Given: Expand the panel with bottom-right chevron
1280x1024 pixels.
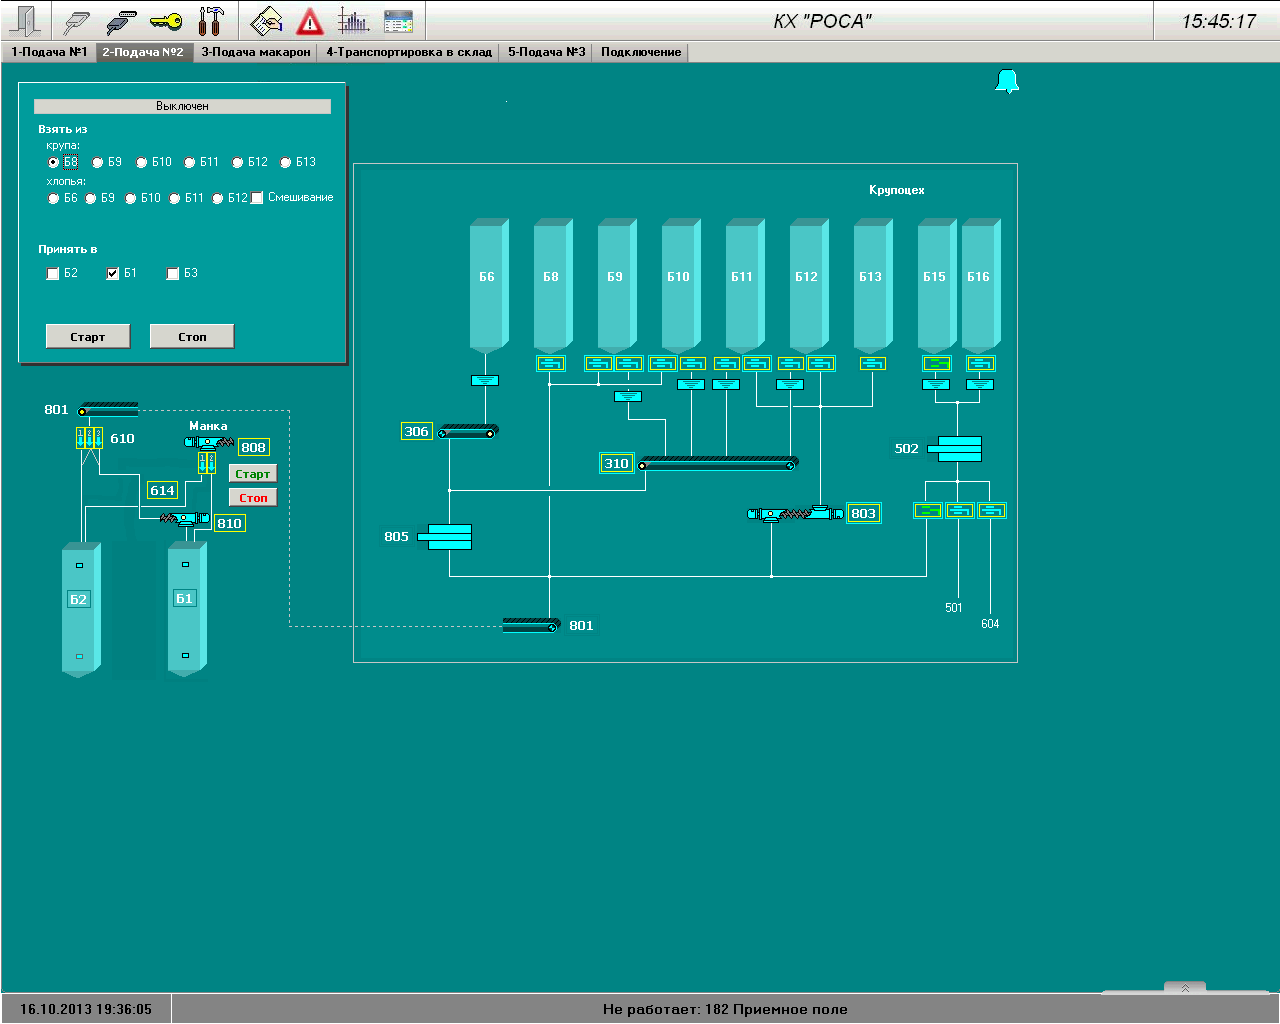Looking at the screenshot, I should click(x=1185, y=988).
